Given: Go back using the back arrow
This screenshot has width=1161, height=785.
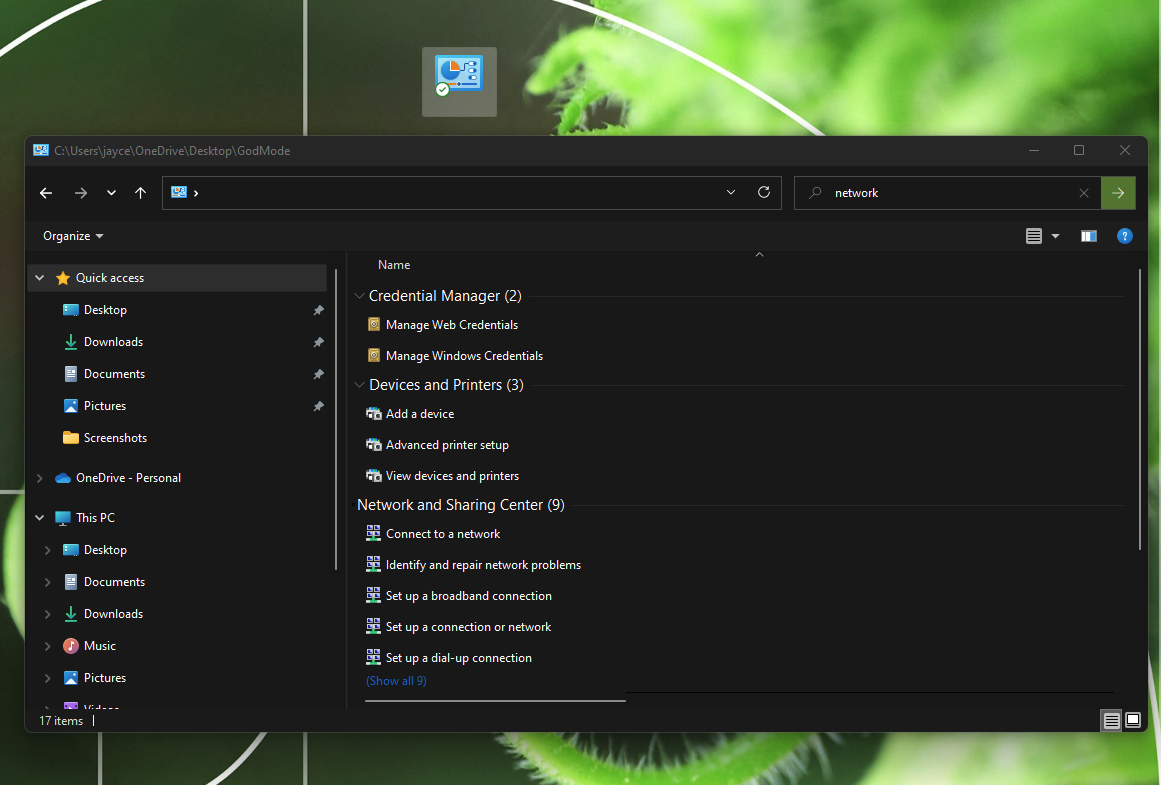Looking at the screenshot, I should [46, 193].
